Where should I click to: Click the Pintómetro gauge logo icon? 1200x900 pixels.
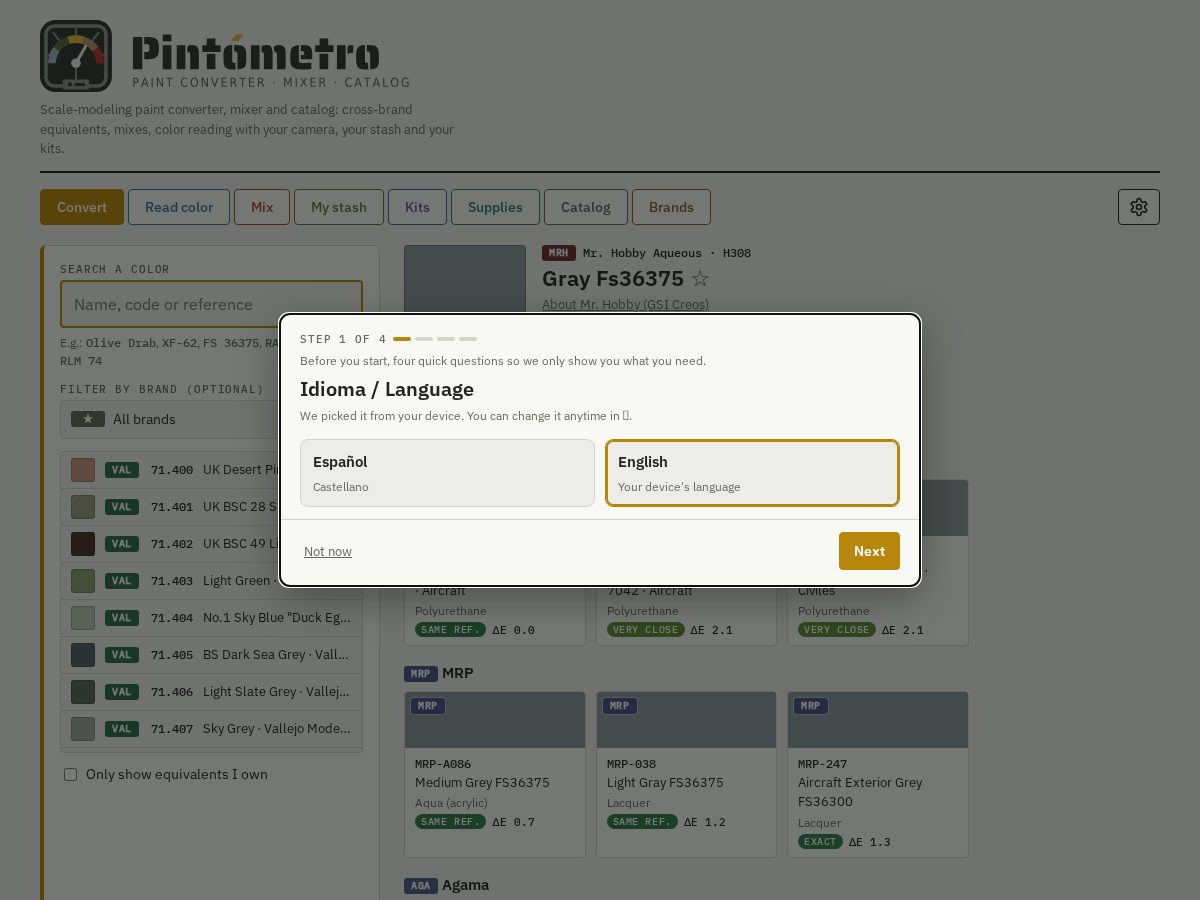click(x=76, y=56)
